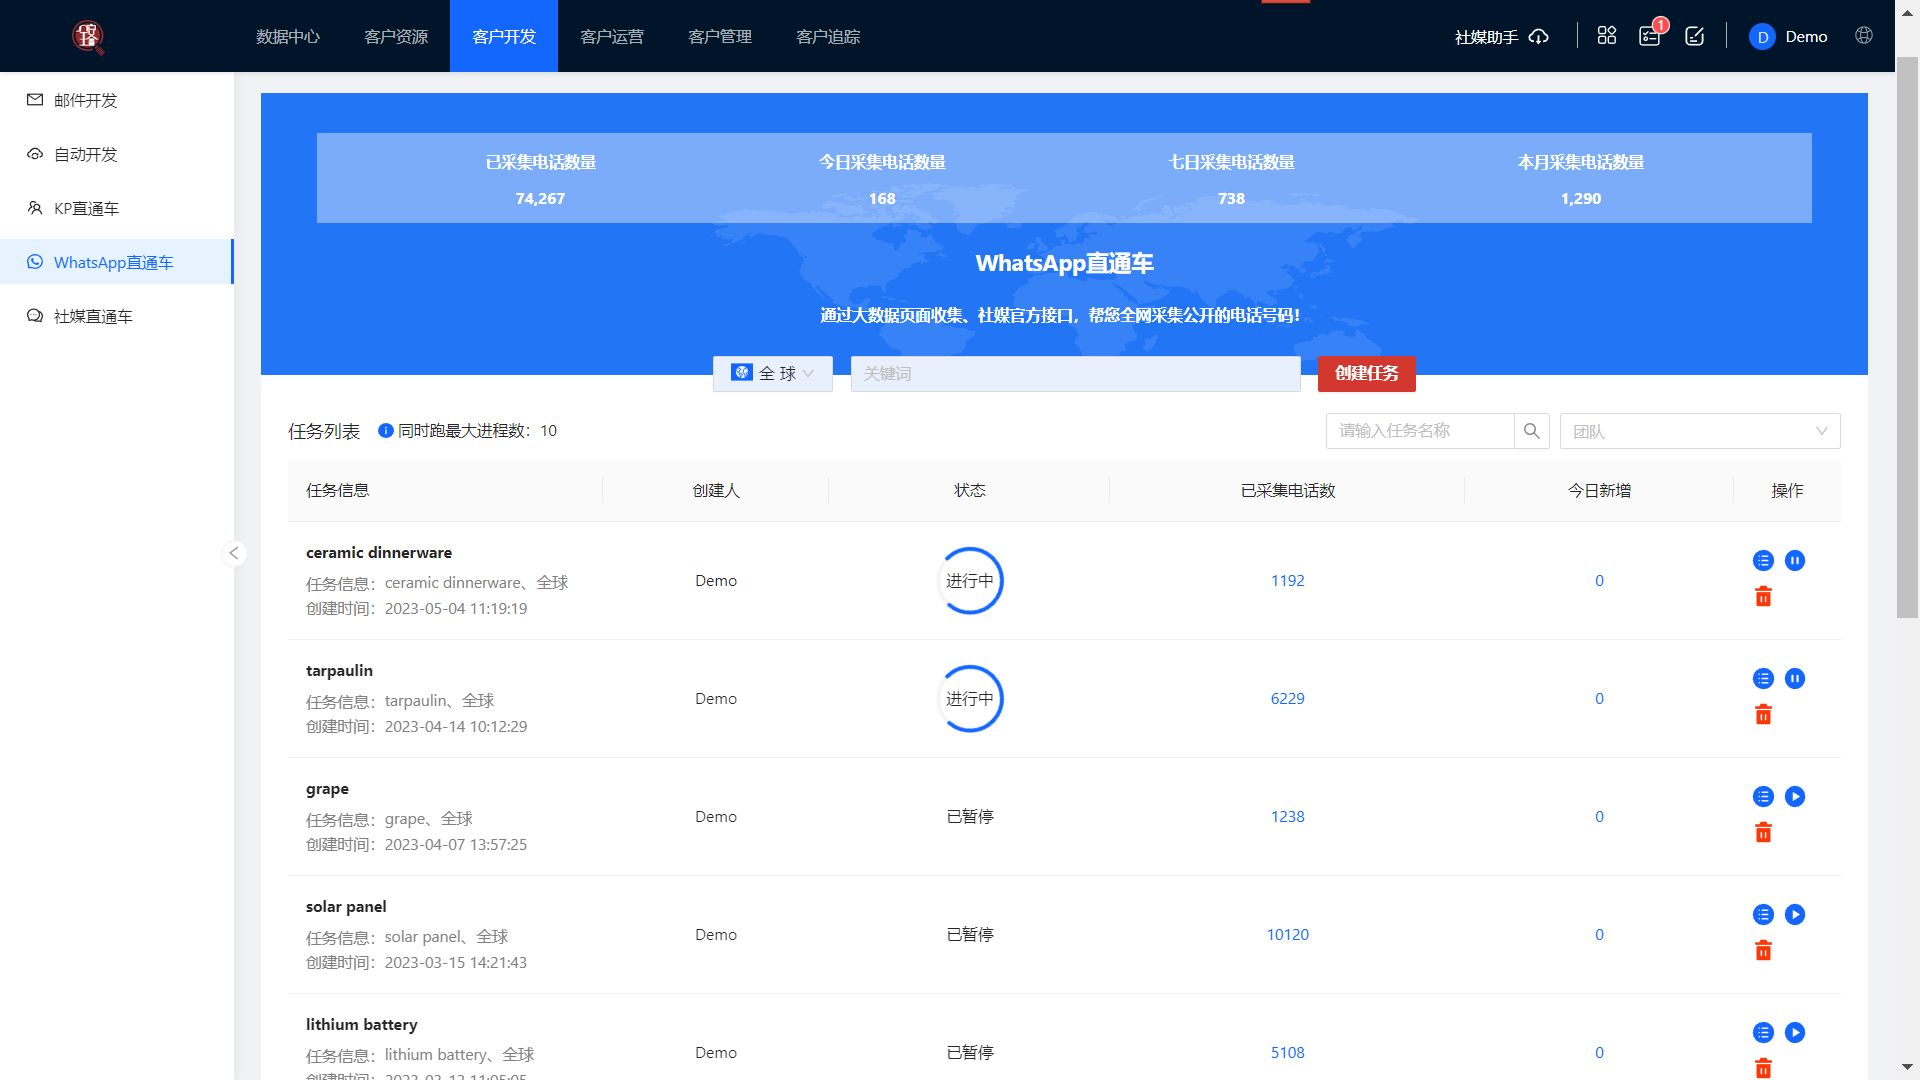Switch to 数据中心 tab
Image resolution: width=1920 pixels, height=1080 pixels.
pyautogui.click(x=288, y=37)
